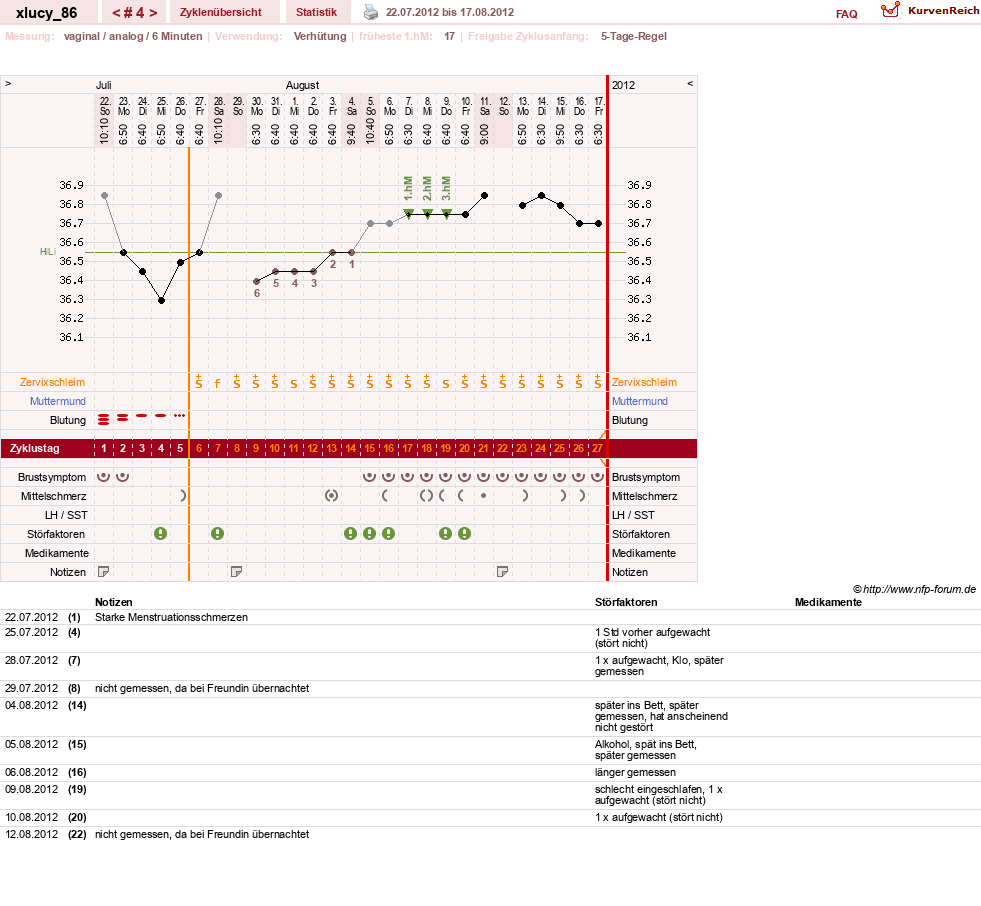The width and height of the screenshot is (981, 906).
Task: Click the temperature point on 11 August
Action: [484, 196]
